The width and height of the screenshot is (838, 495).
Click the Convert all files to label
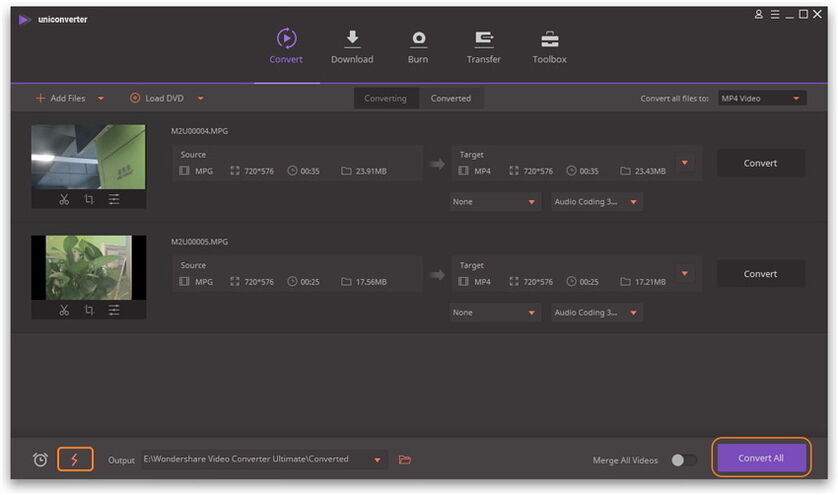point(674,98)
